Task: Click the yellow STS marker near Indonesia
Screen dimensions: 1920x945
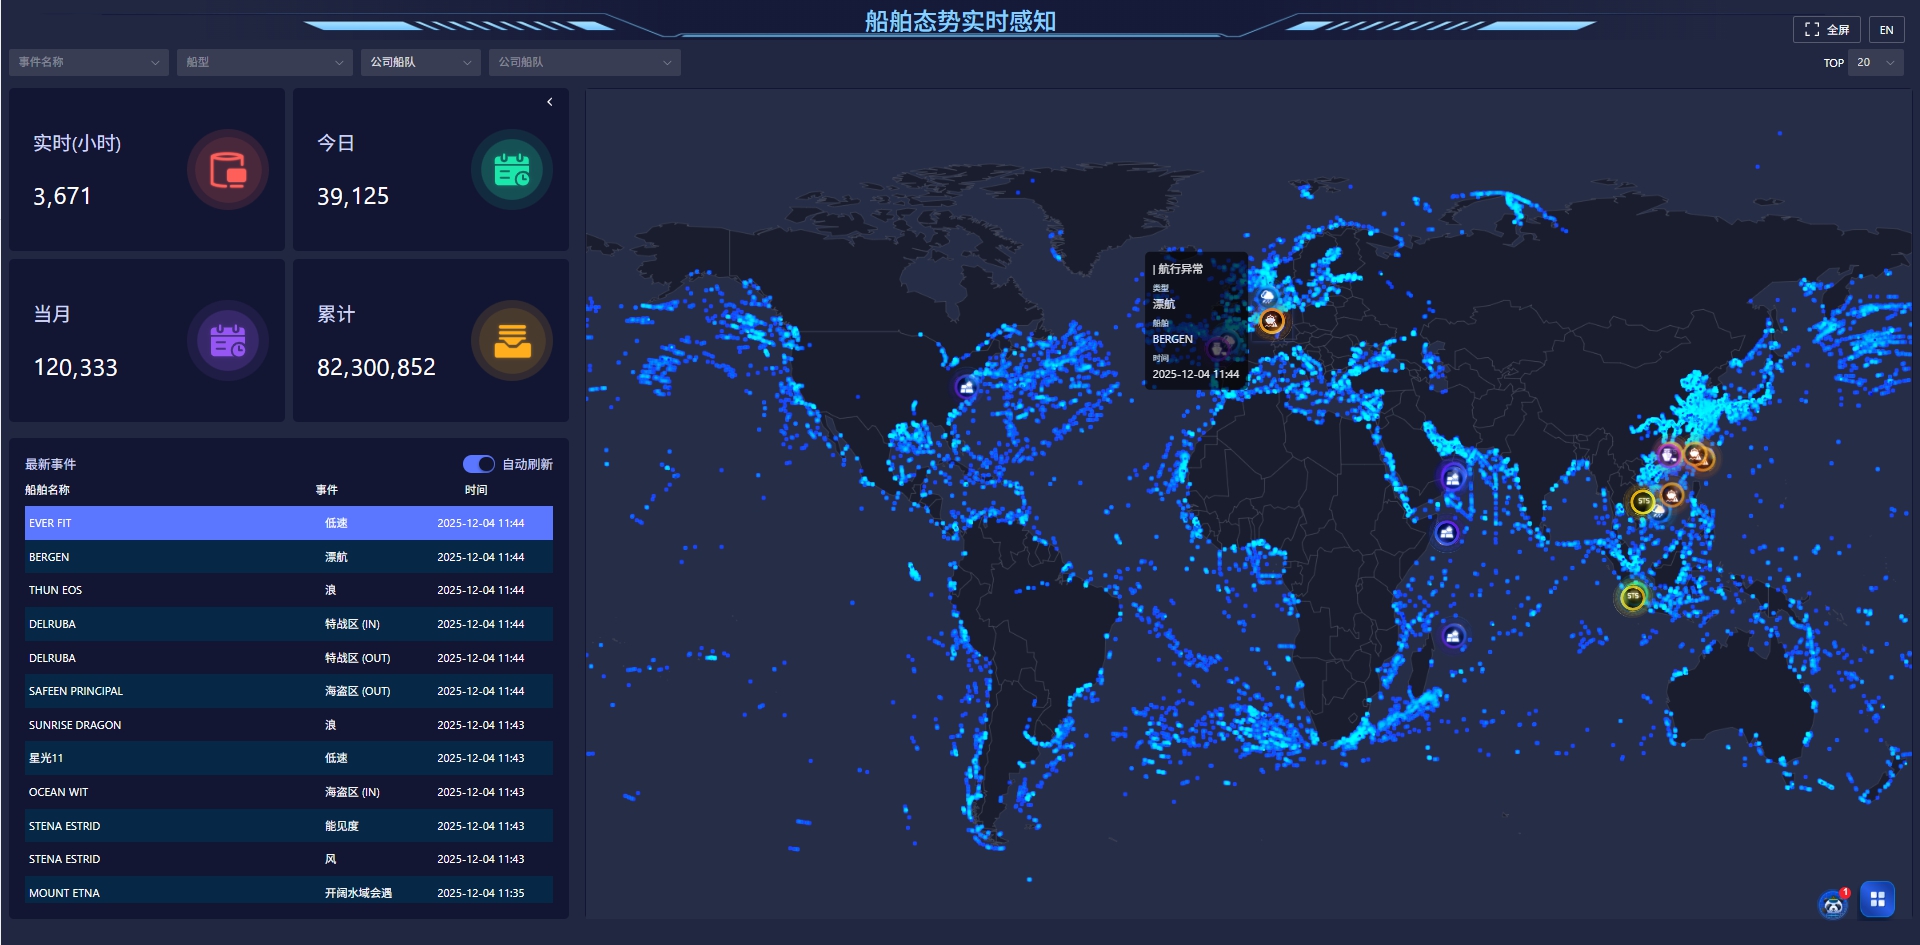Action: coord(1632,597)
